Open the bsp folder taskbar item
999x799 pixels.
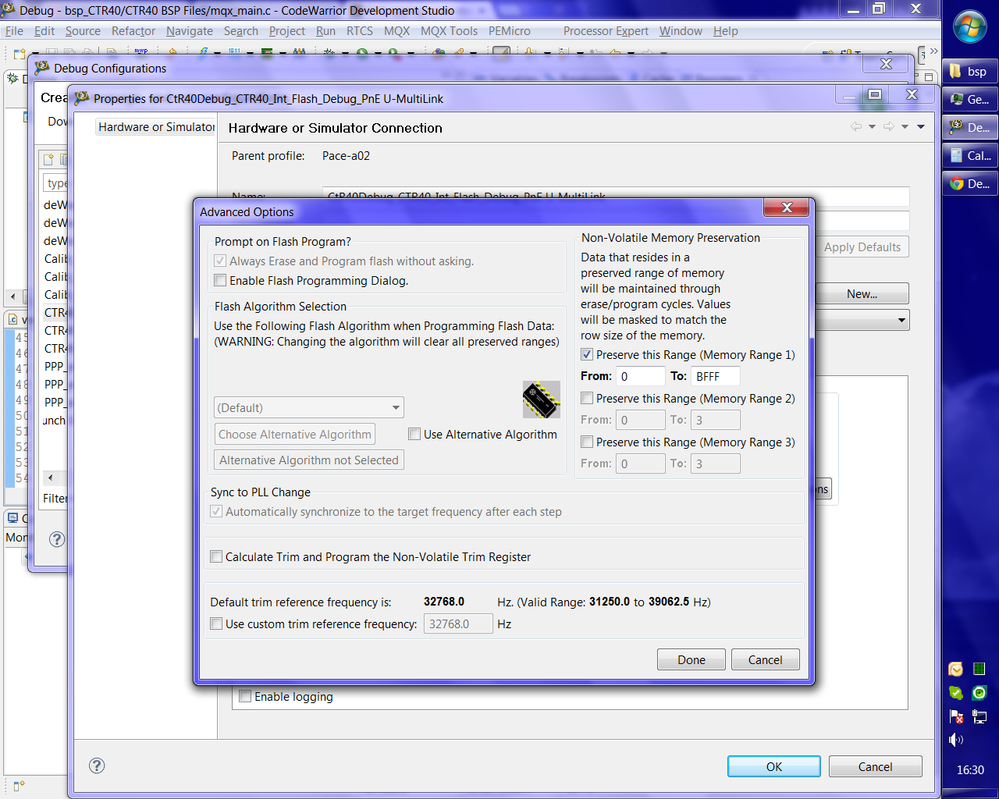pyautogui.click(x=970, y=71)
